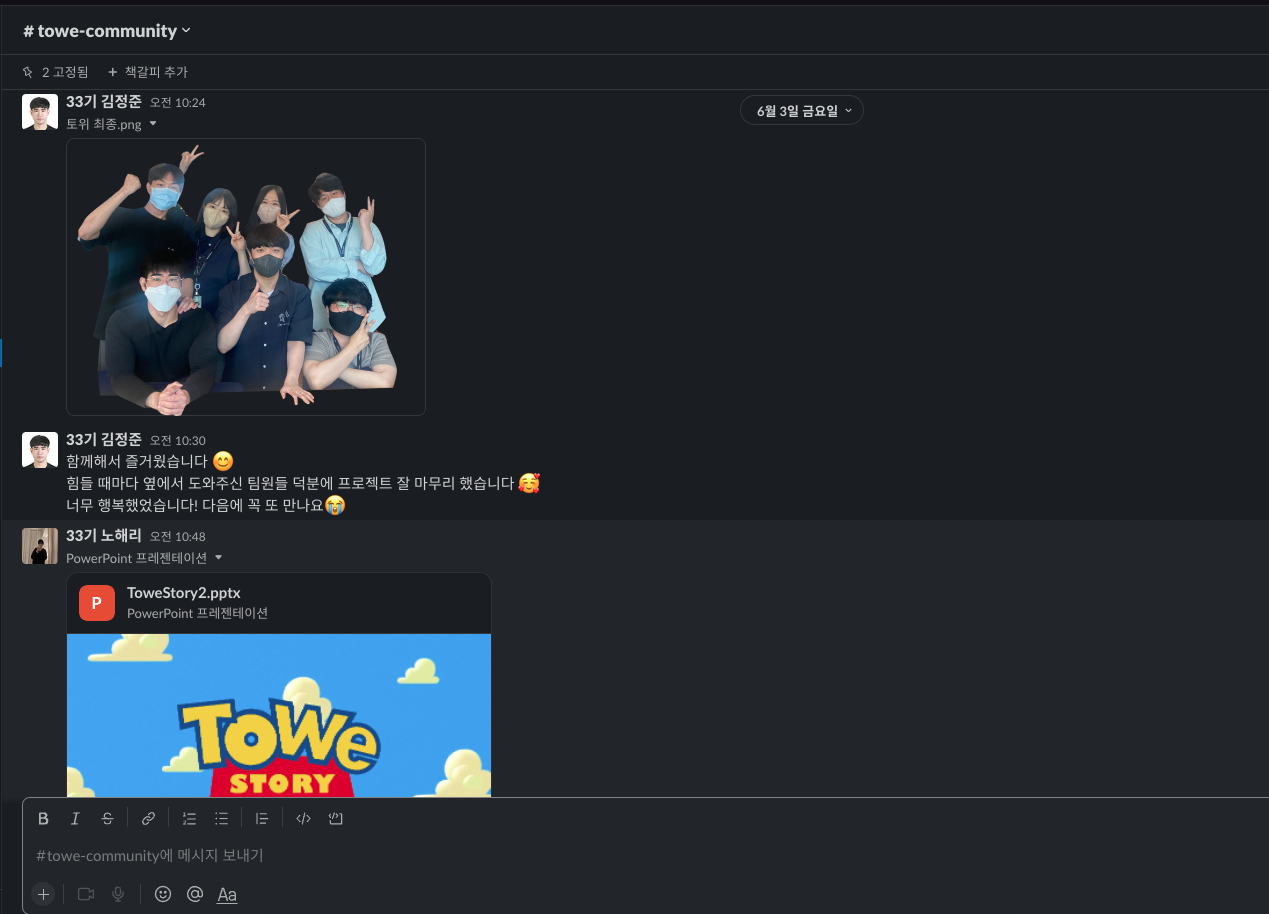Expand options for 토위 최종.png file
This screenshot has width=1269, height=914.
[153, 123]
